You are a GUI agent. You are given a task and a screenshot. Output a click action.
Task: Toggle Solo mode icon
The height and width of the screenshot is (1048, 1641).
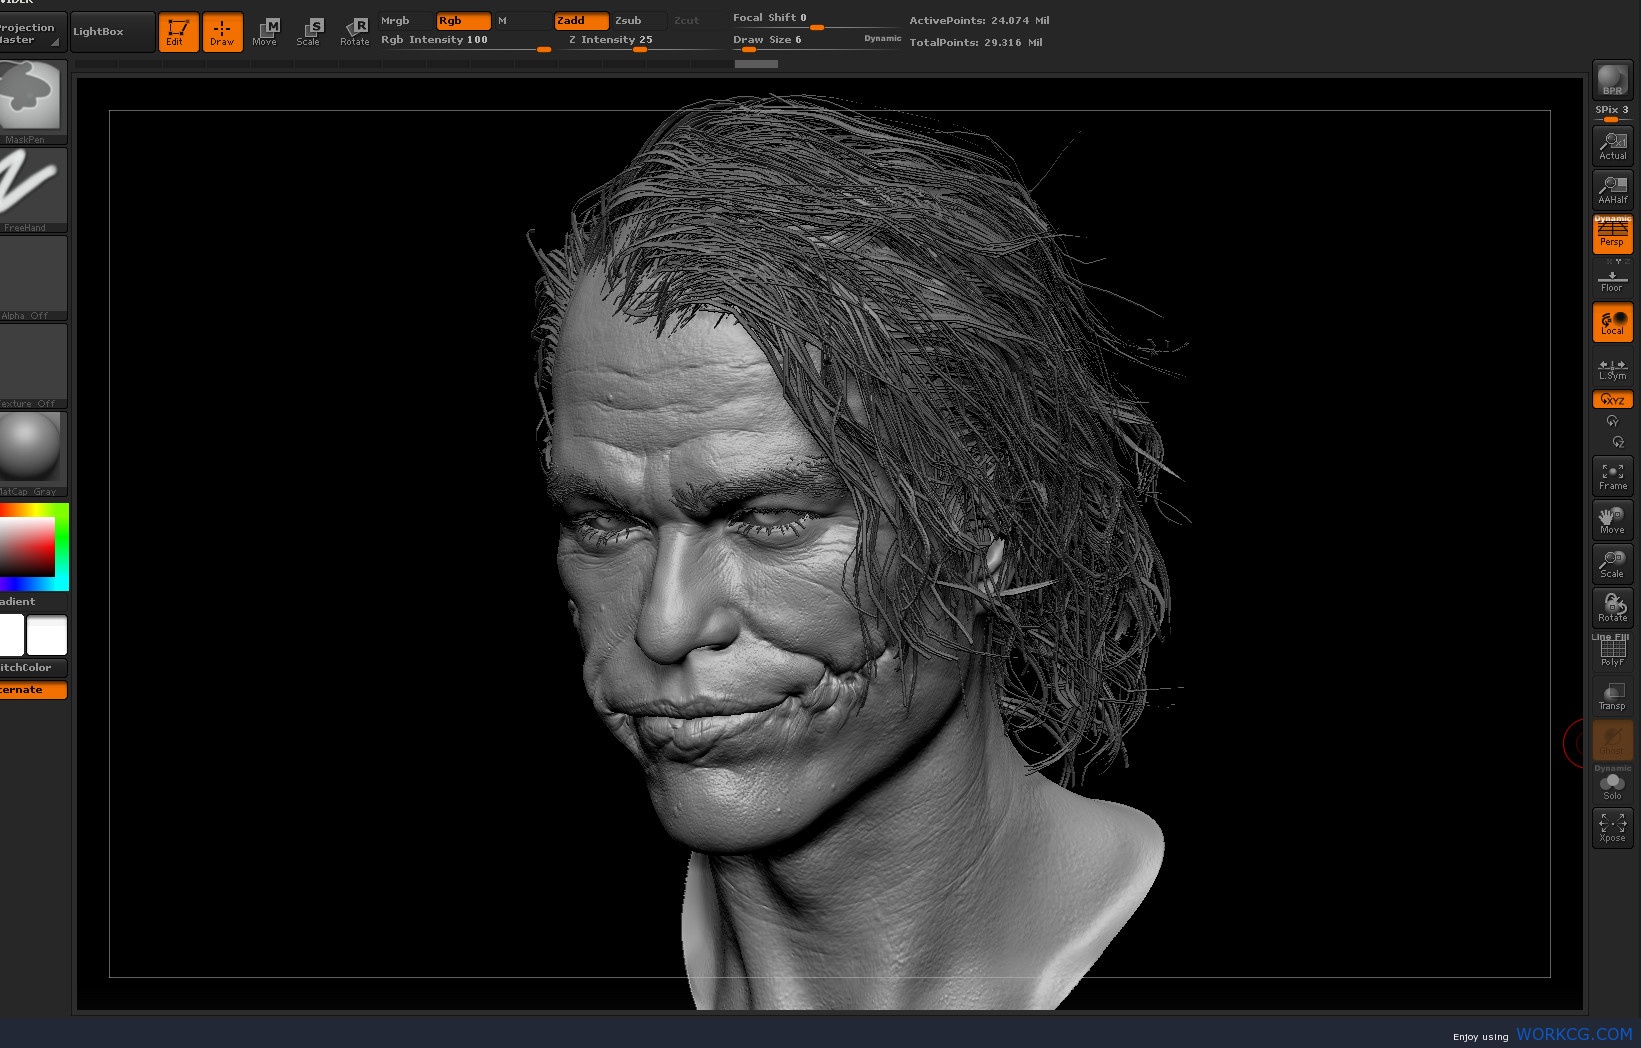[x=1612, y=784]
